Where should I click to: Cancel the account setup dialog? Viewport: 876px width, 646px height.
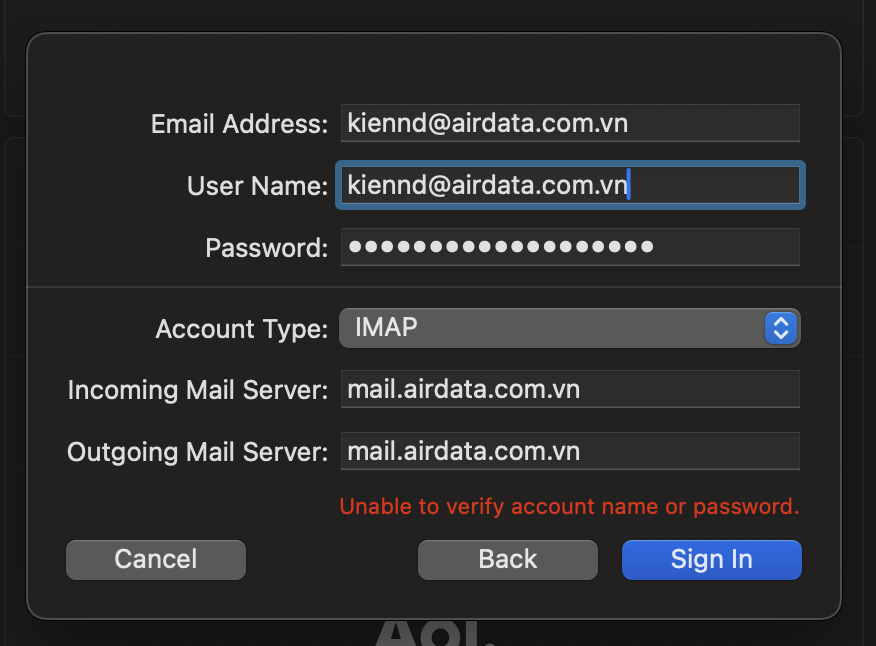155,560
